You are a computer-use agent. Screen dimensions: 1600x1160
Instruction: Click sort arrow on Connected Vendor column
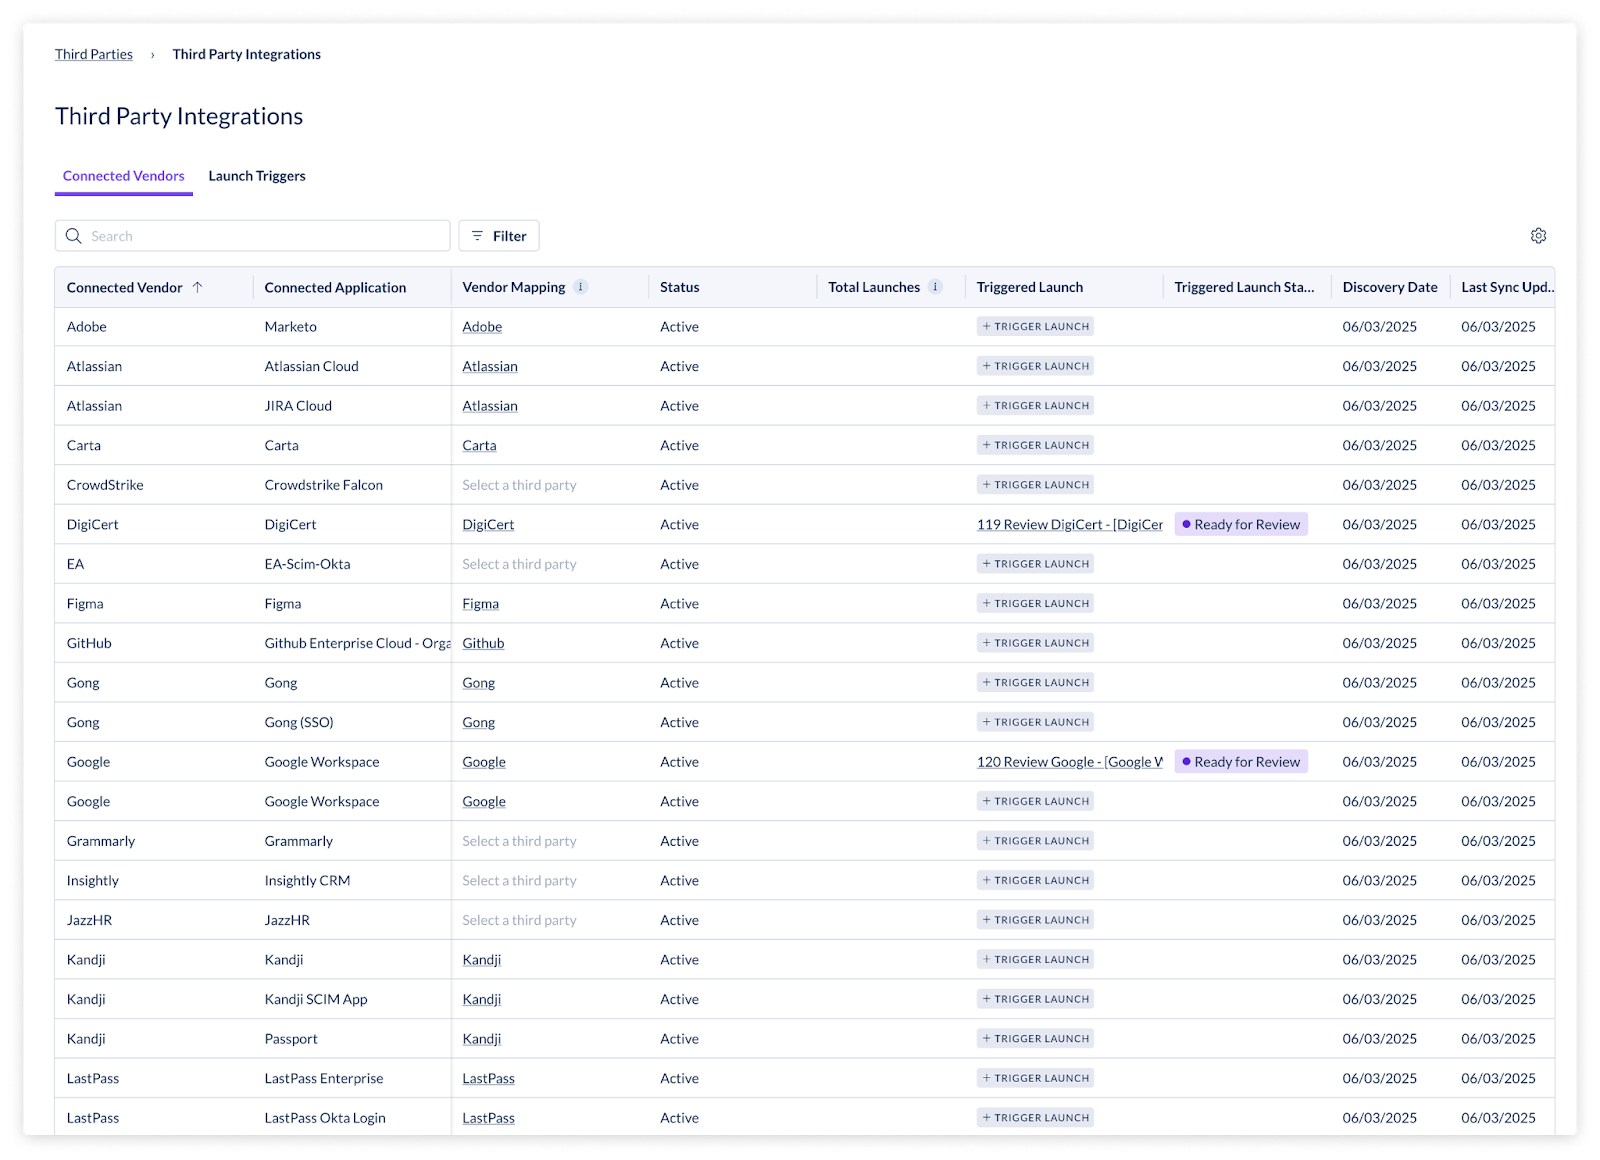point(198,287)
